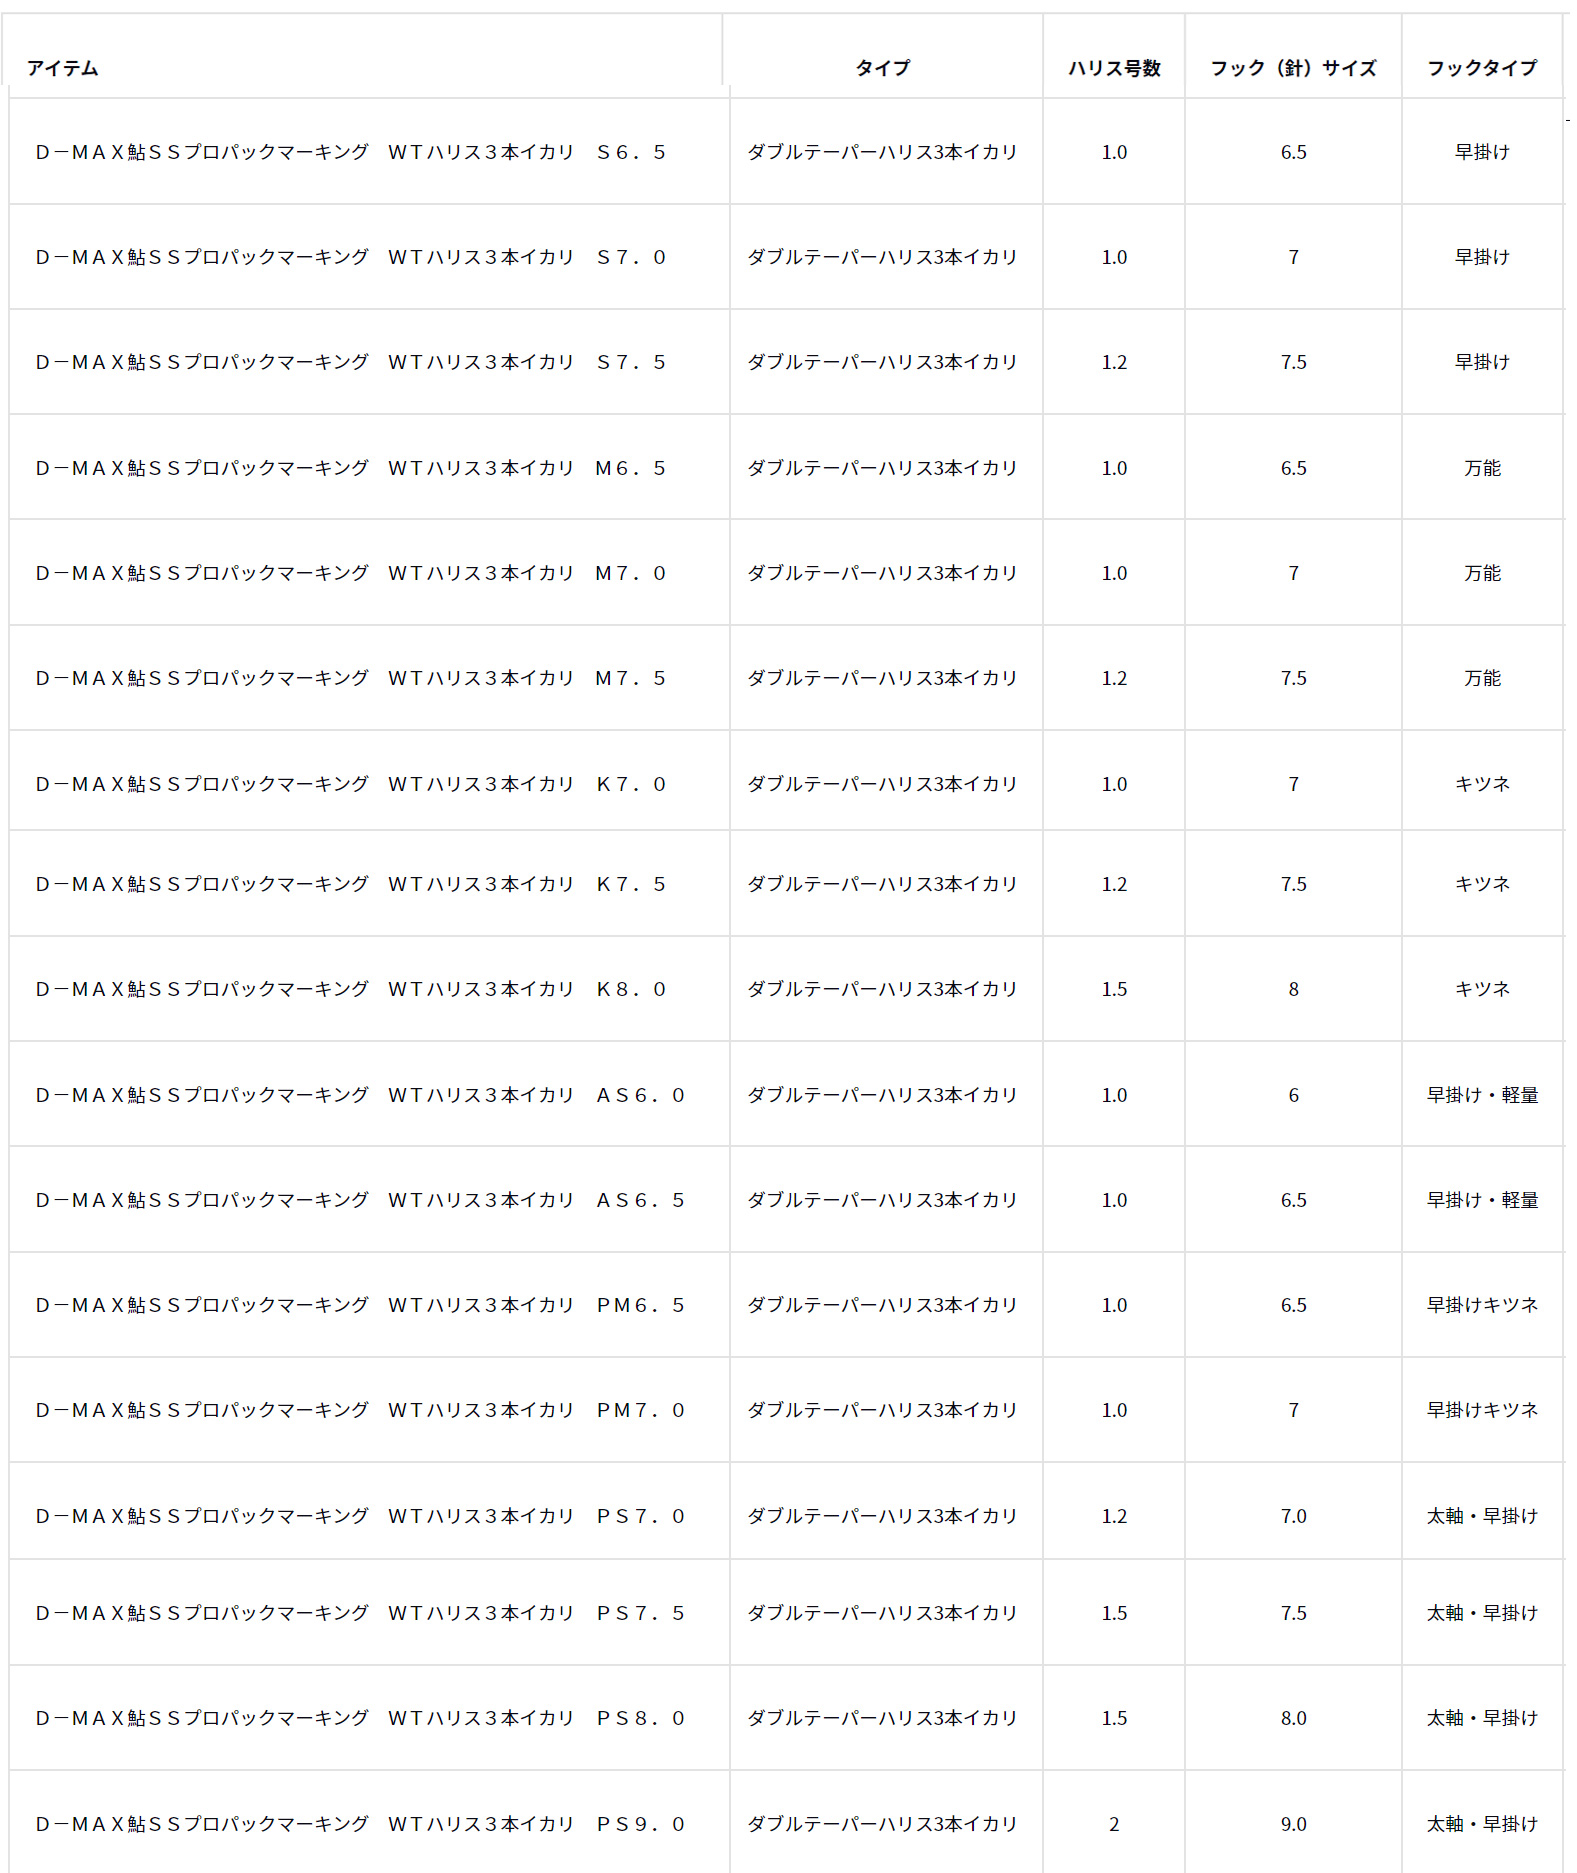Image resolution: width=1577 pixels, height=1873 pixels.
Task: Click the ハリス号数 value 2 in PS９．０ row
Action: (x=1114, y=1824)
